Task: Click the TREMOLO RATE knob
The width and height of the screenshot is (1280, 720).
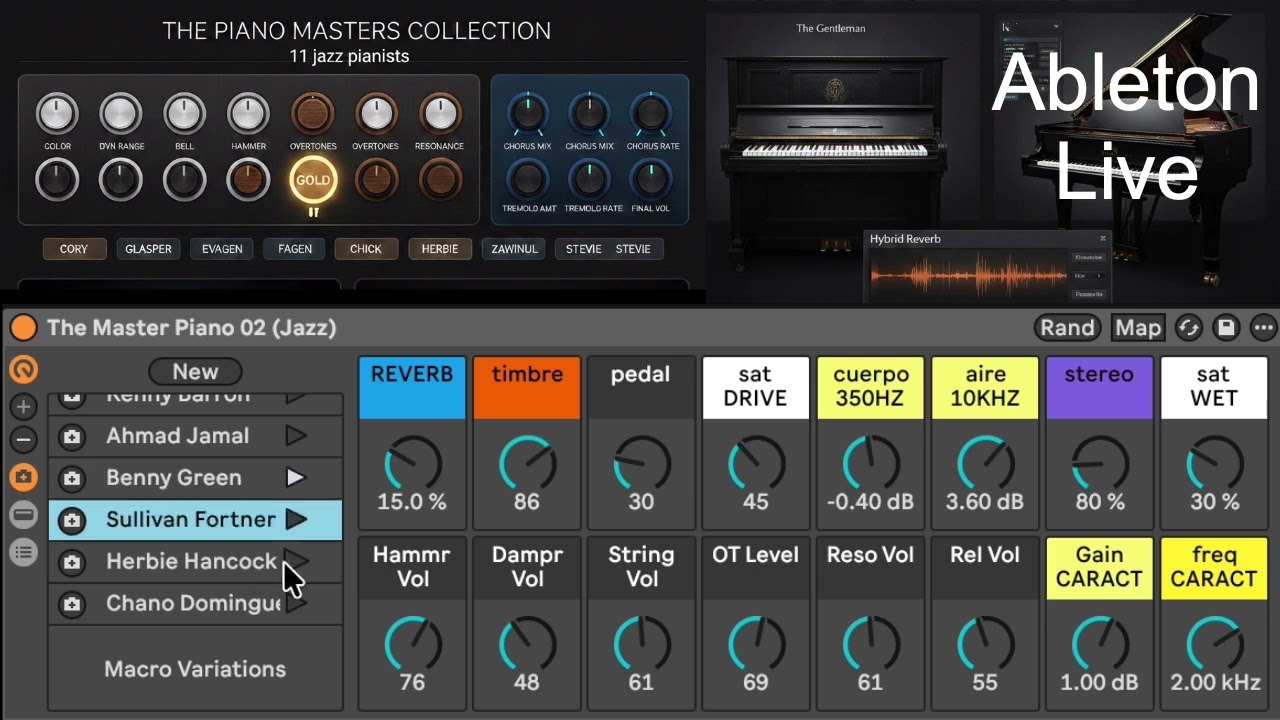Action: coord(590,179)
